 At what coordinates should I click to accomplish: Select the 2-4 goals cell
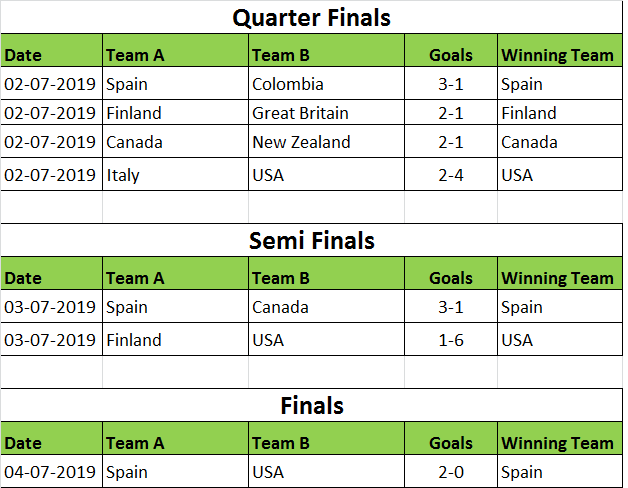pyautogui.click(x=451, y=175)
